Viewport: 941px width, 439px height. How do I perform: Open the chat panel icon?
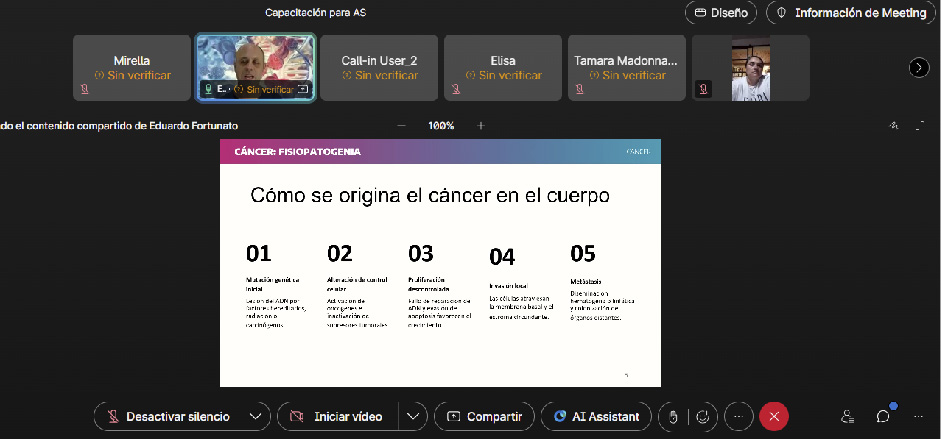[x=883, y=416]
